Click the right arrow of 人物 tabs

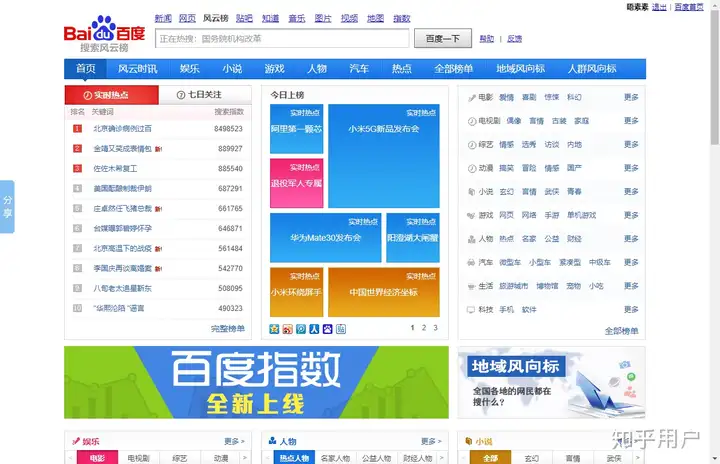tap(442, 458)
